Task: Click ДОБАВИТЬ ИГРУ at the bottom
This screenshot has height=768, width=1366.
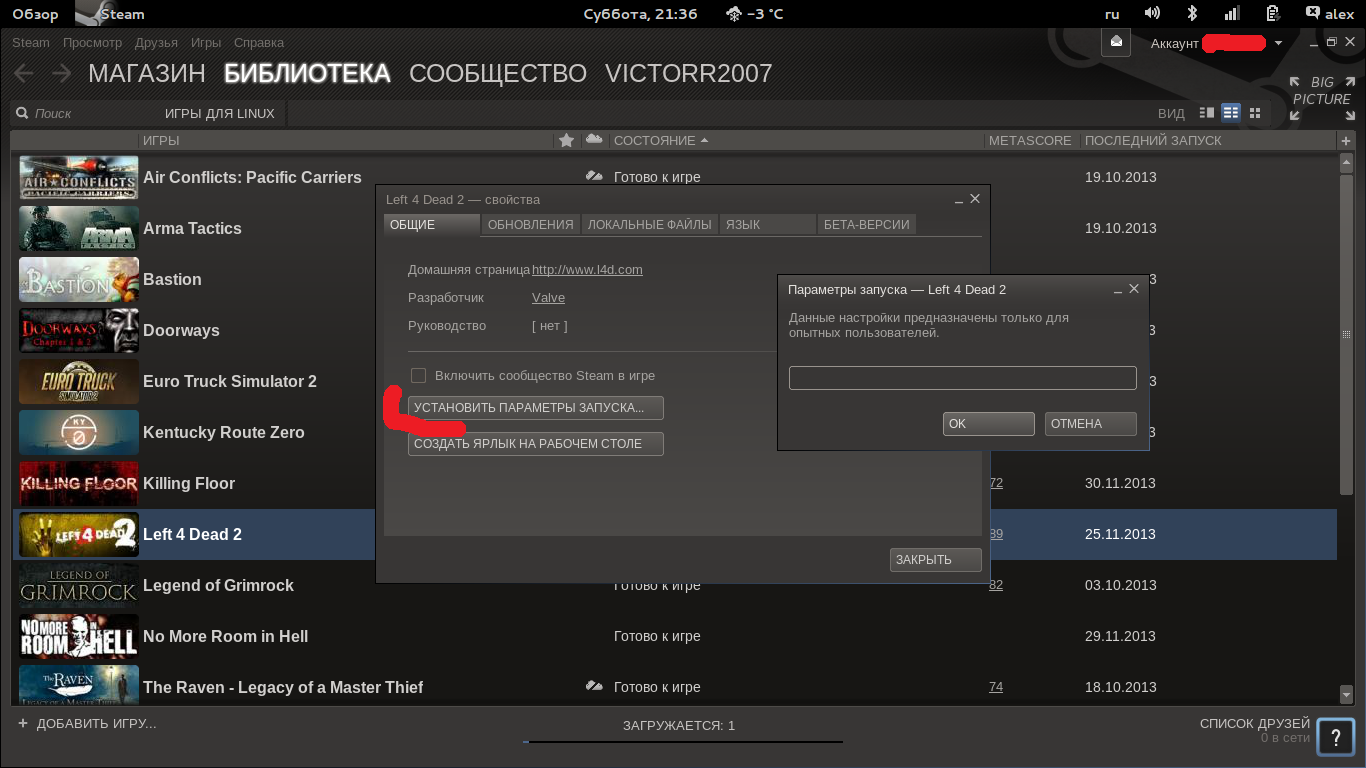Action: tap(87, 724)
